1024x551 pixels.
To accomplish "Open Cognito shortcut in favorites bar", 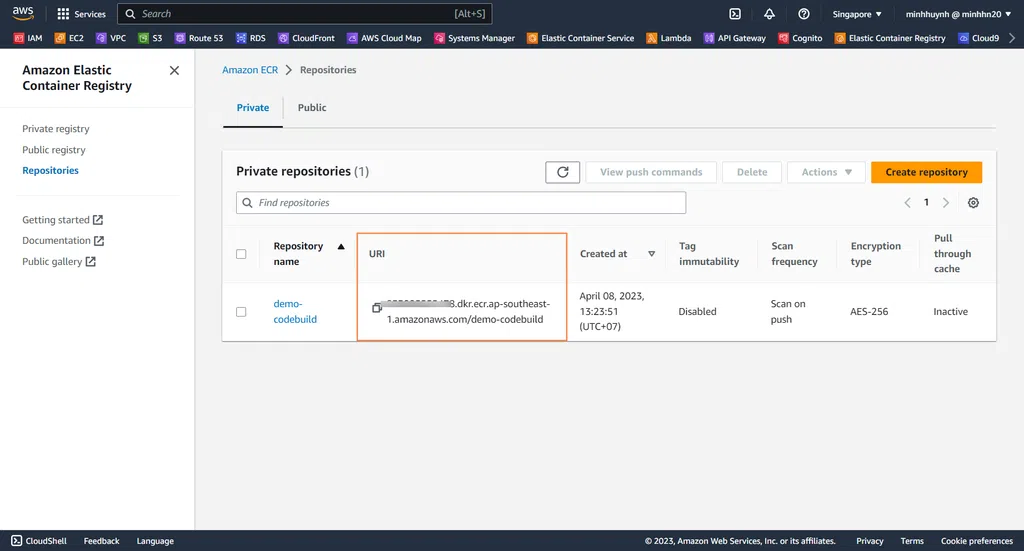I will [800, 38].
